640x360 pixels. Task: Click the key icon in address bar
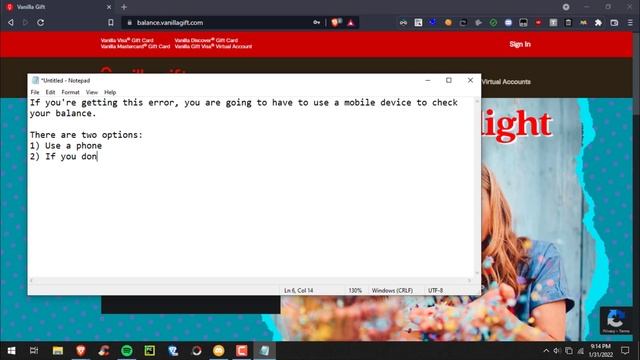tap(316, 22)
